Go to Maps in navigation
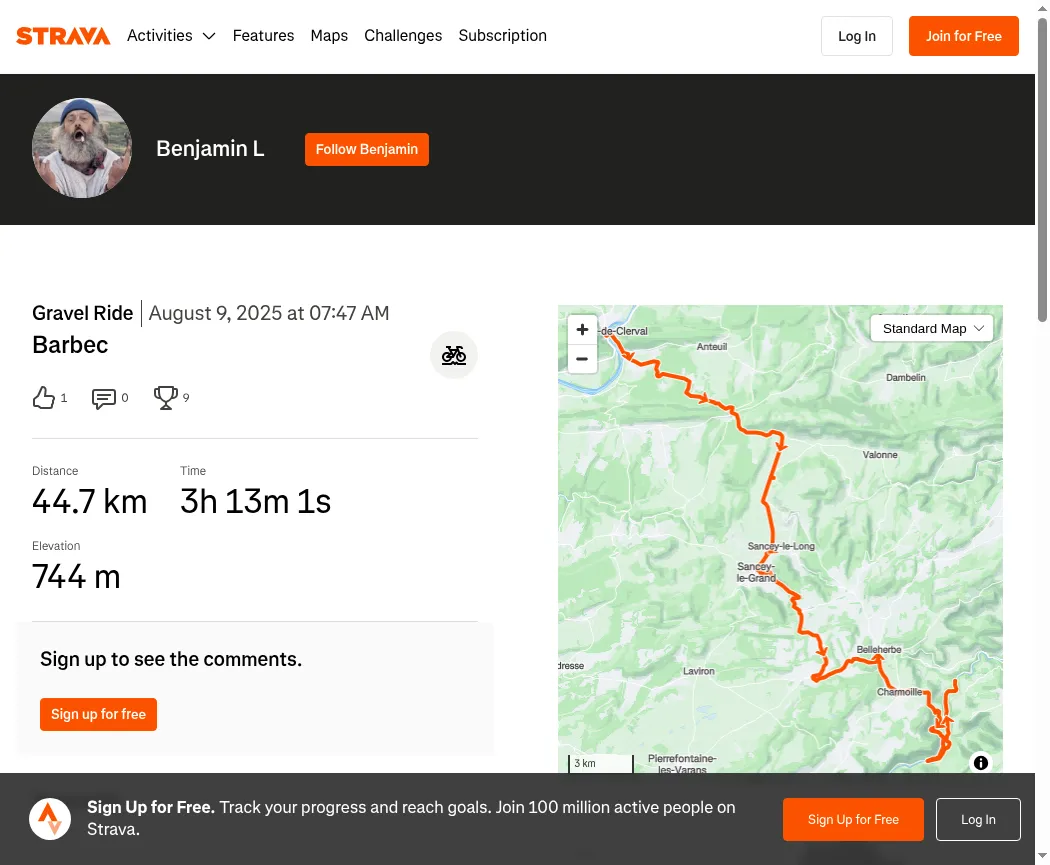The image size is (1050, 865). click(329, 35)
